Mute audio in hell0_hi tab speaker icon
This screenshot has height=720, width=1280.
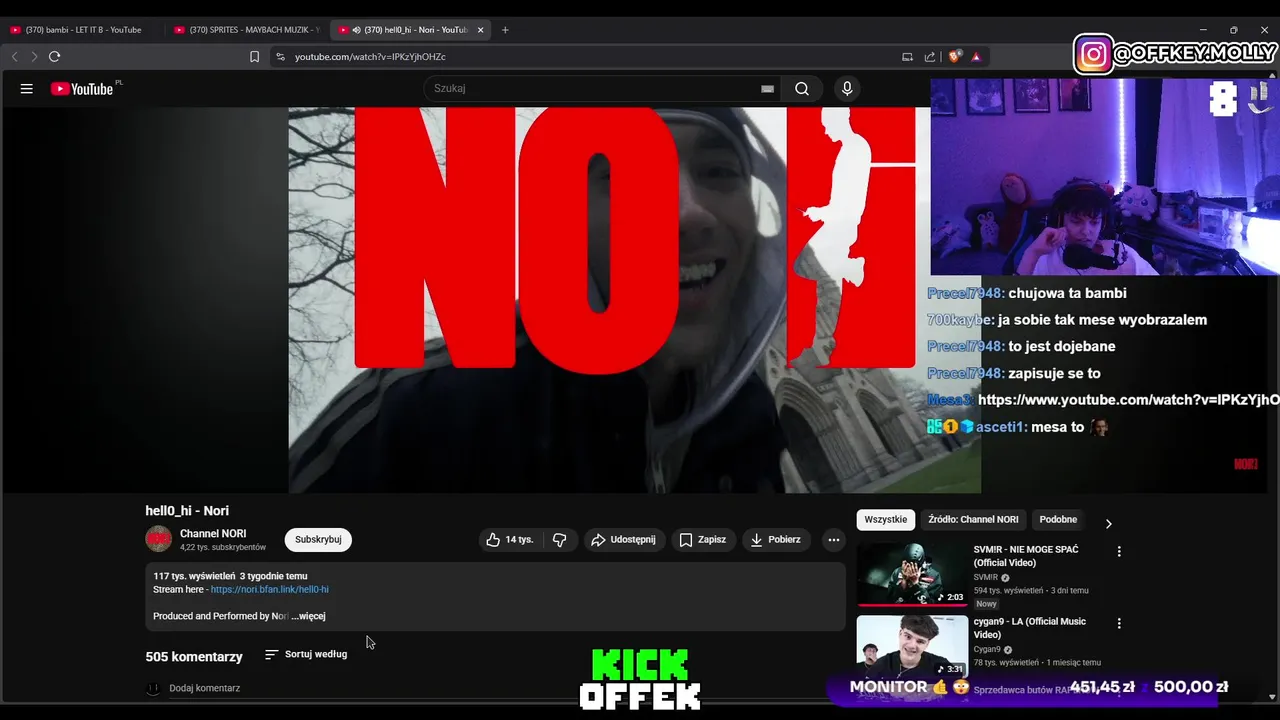[356, 30]
